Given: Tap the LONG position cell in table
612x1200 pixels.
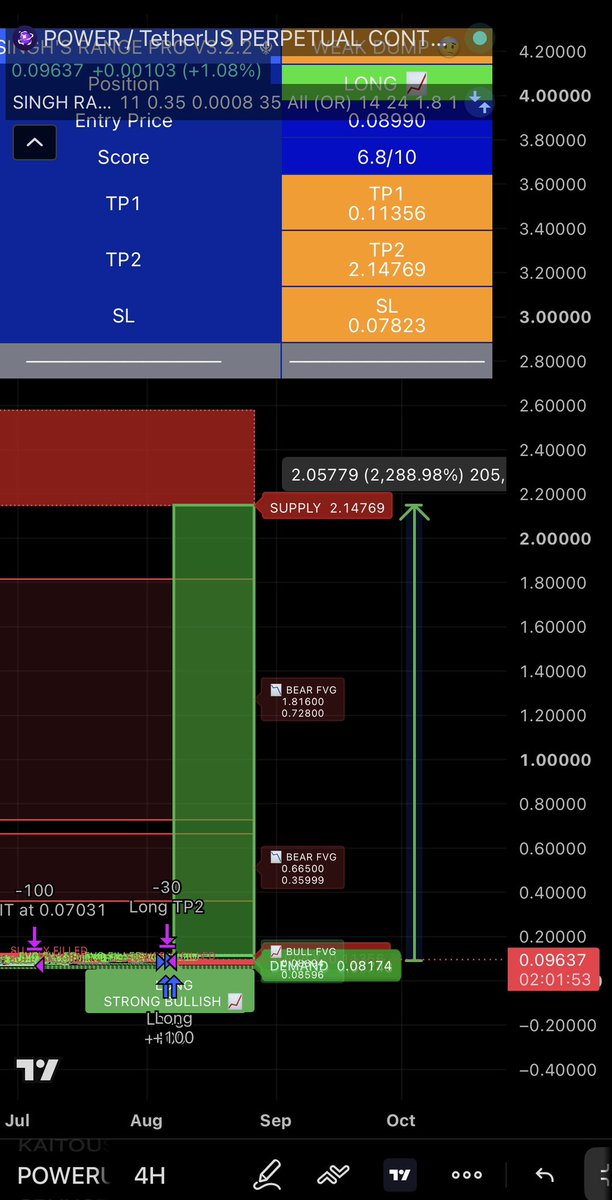Looking at the screenshot, I should pyautogui.click(x=387, y=83).
